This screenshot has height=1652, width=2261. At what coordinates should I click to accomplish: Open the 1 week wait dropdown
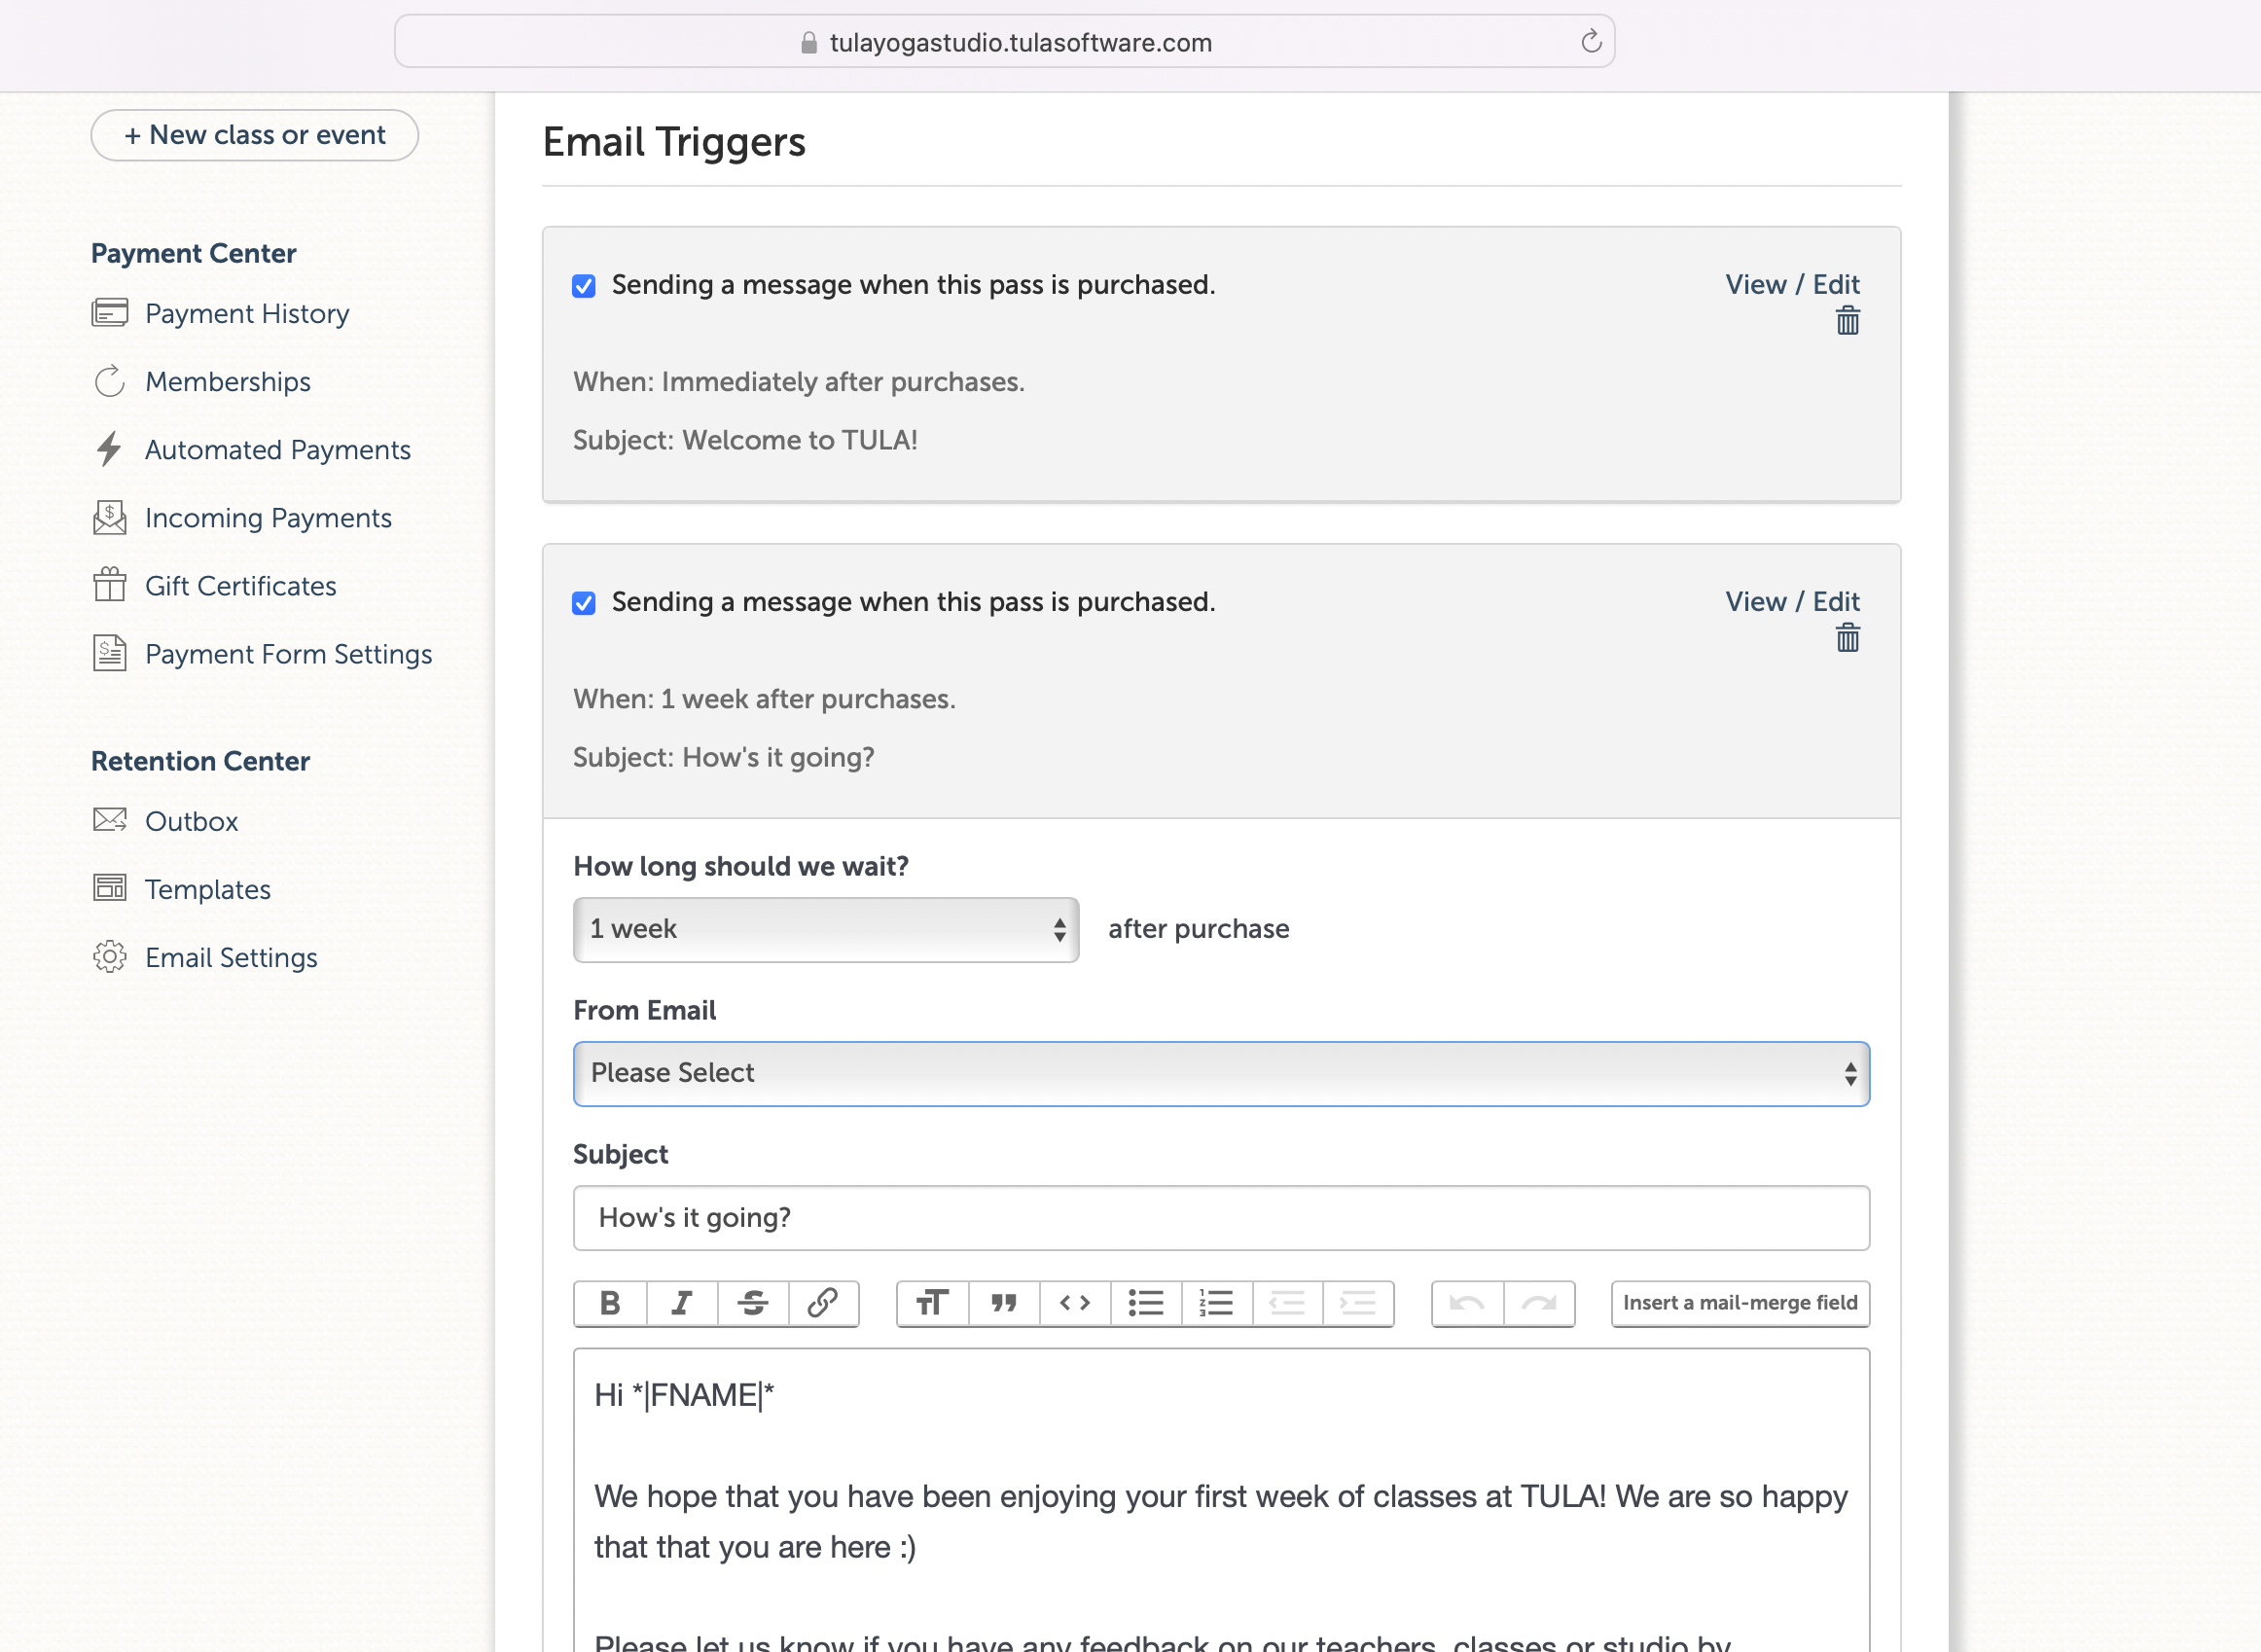pos(825,929)
